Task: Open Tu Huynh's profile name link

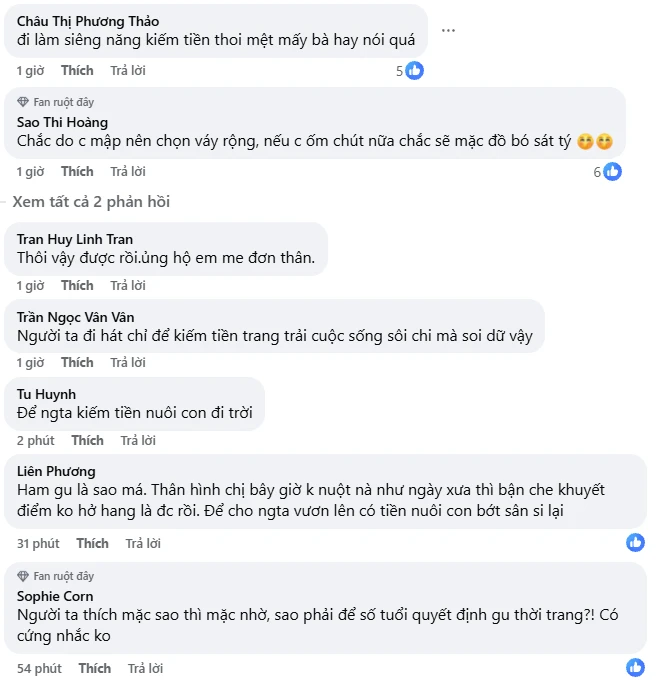Action: pyautogui.click(x=47, y=394)
